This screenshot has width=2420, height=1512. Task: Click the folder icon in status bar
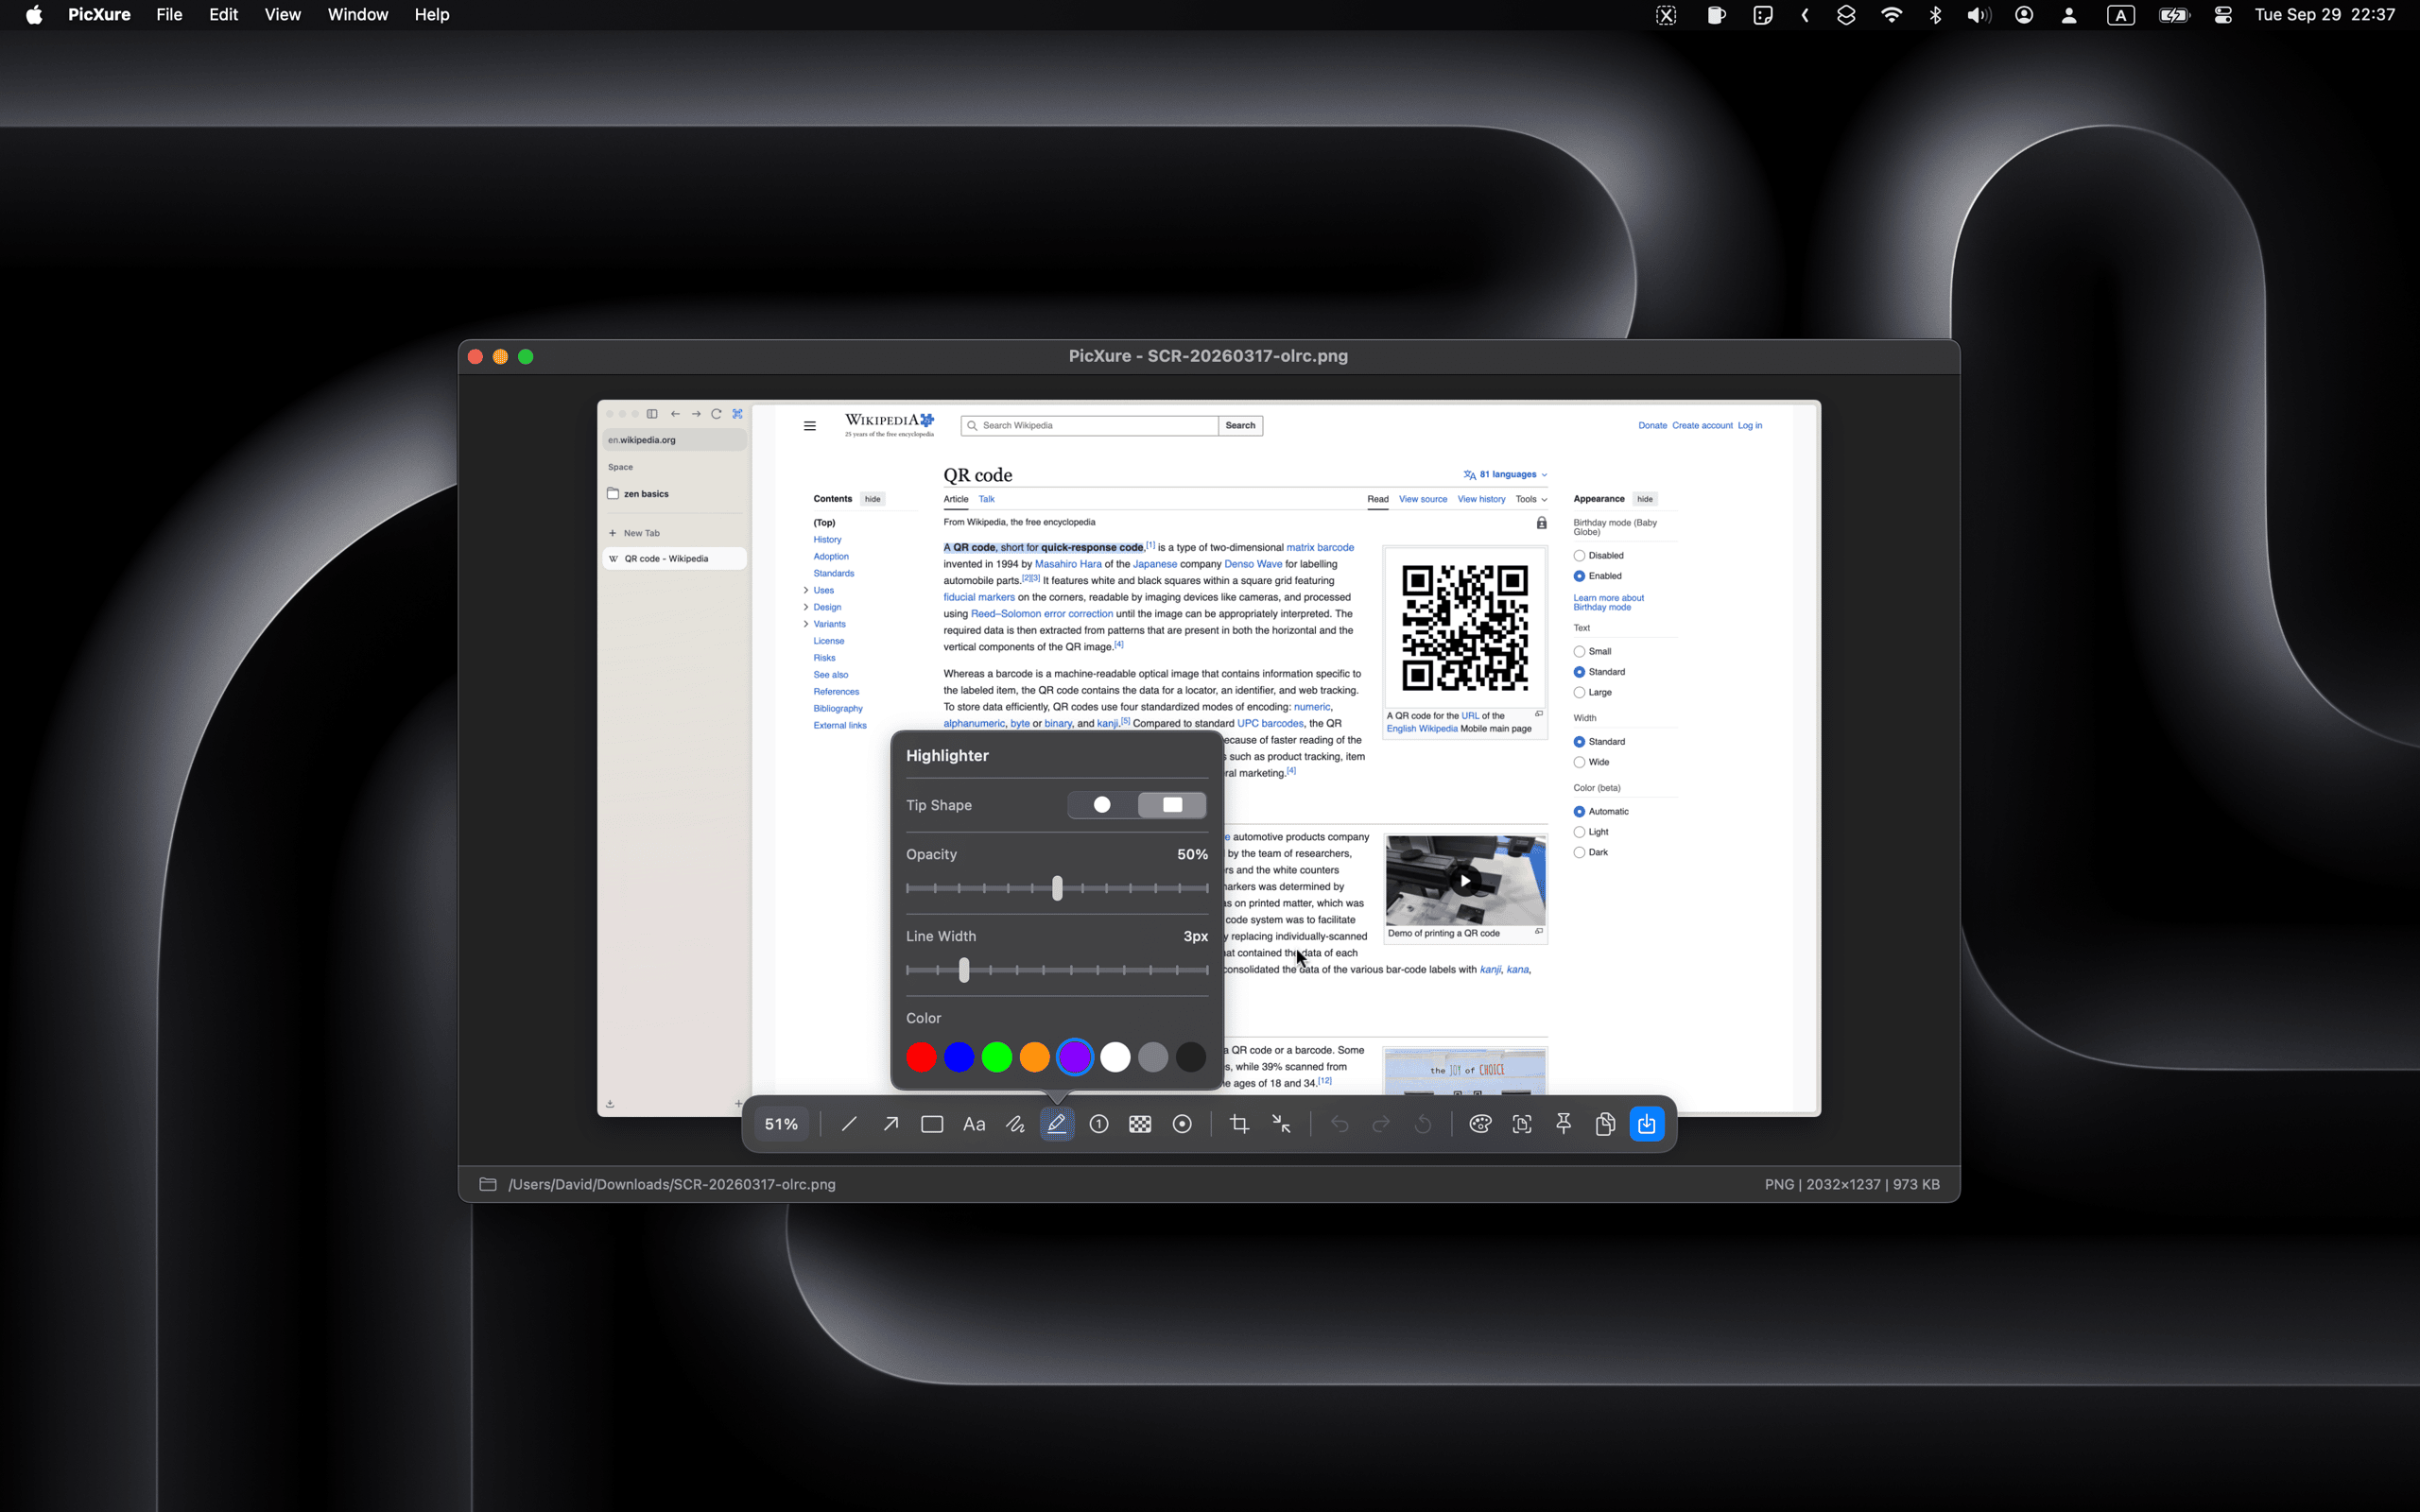pyautogui.click(x=488, y=1184)
